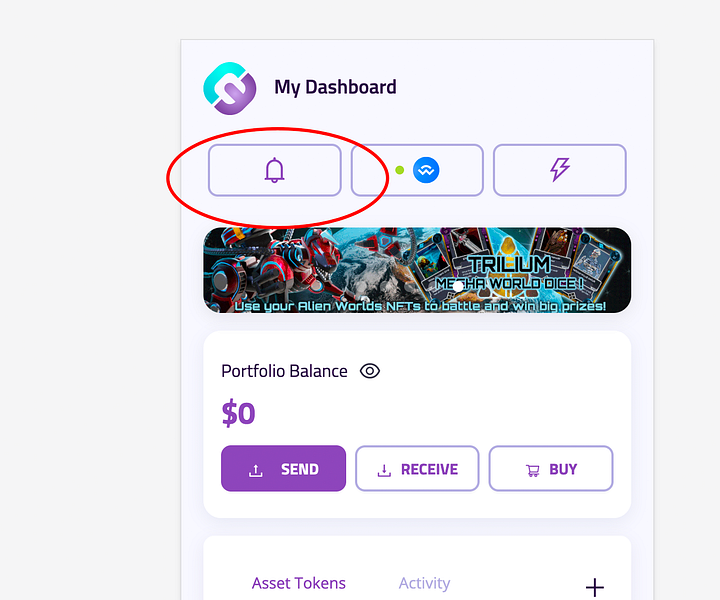720x600 pixels.
Task: Open the notifications bell button
Action: pyautogui.click(x=275, y=170)
